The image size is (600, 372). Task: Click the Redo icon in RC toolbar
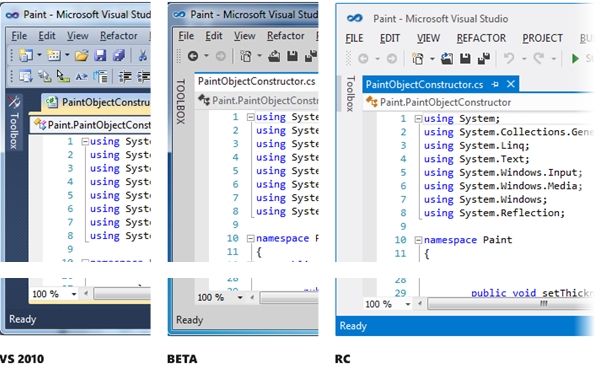pos(539,59)
